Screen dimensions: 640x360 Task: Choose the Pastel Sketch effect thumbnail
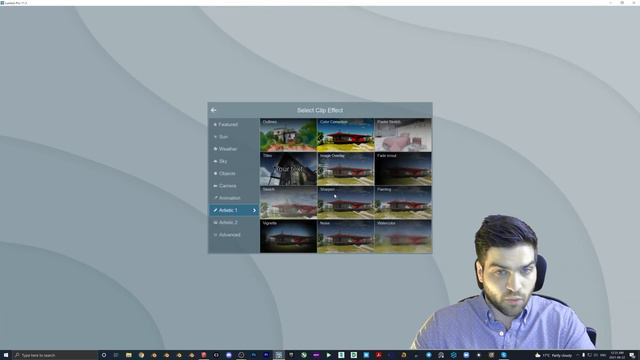point(403,135)
